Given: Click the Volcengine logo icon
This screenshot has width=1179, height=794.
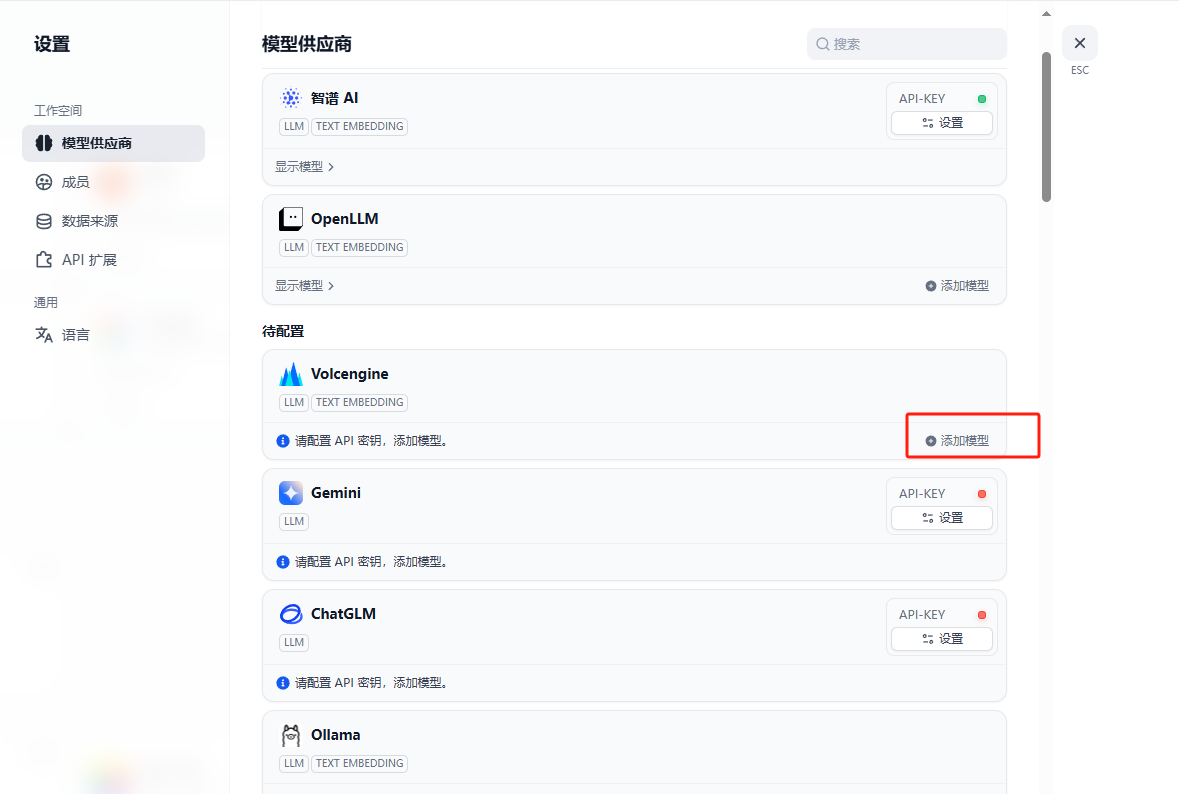Looking at the screenshot, I should click(x=291, y=374).
